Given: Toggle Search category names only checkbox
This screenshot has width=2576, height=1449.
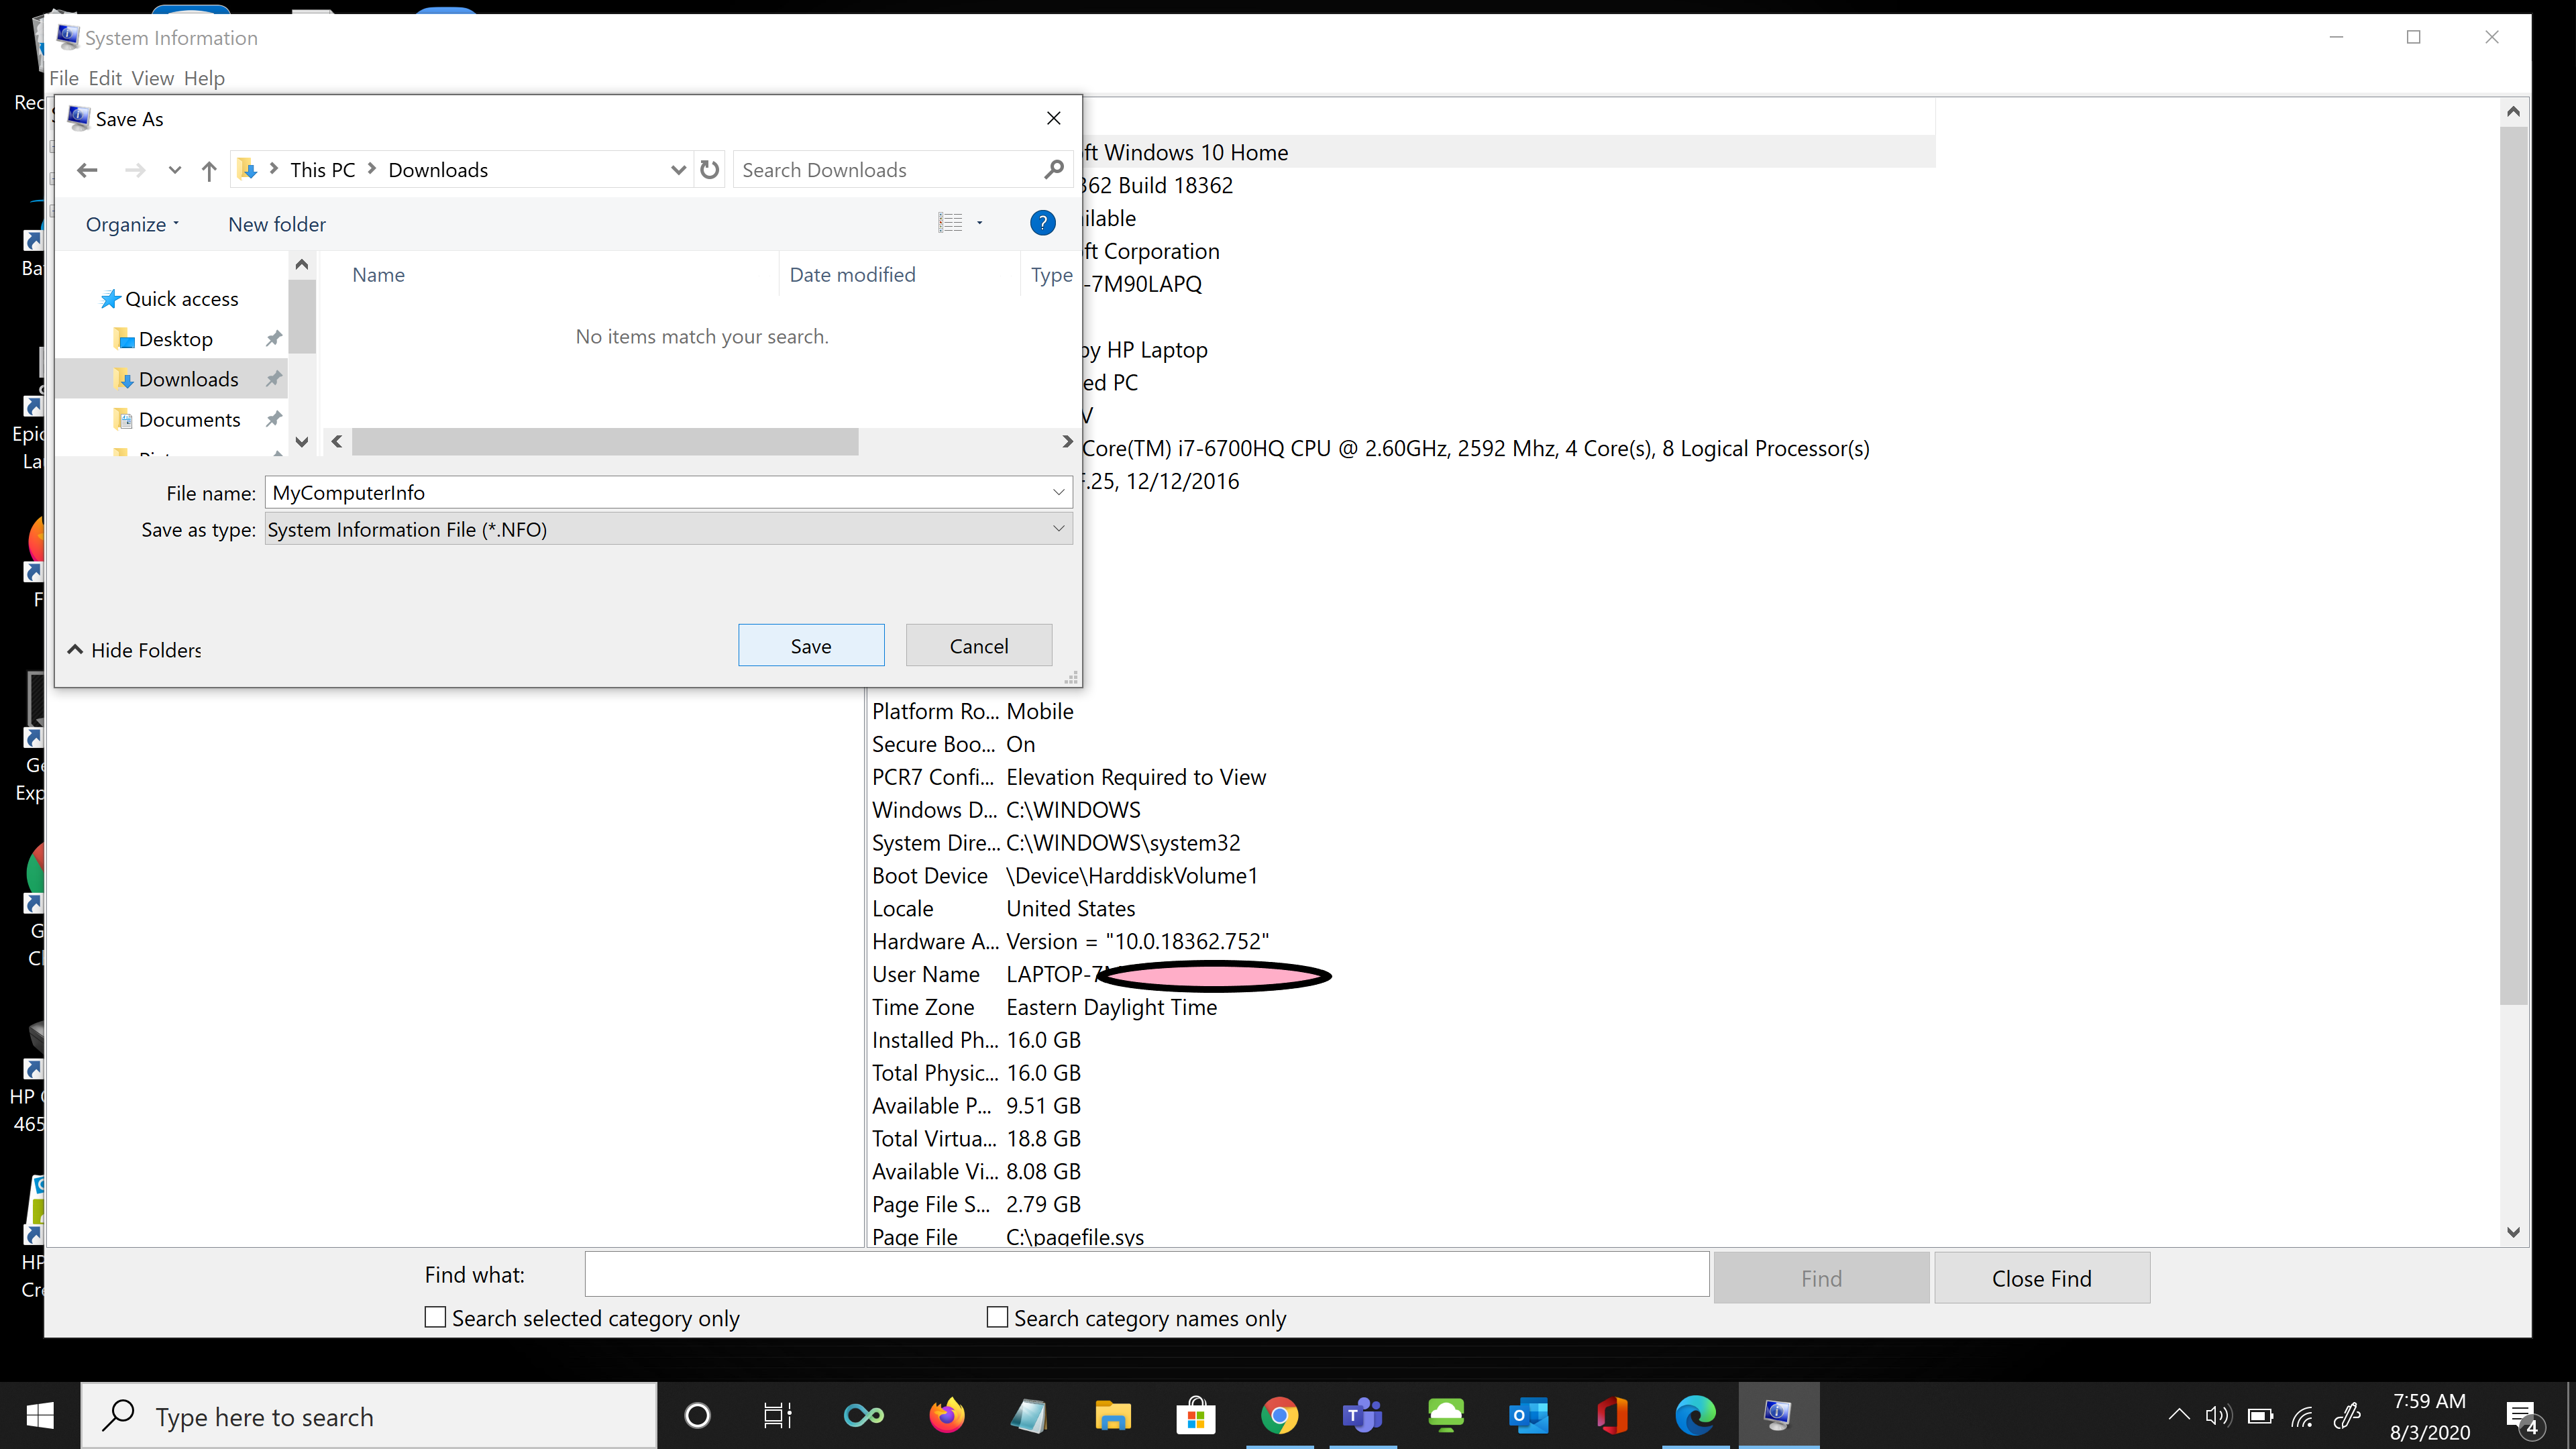Looking at the screenshot, I should tap(997, 1318).
